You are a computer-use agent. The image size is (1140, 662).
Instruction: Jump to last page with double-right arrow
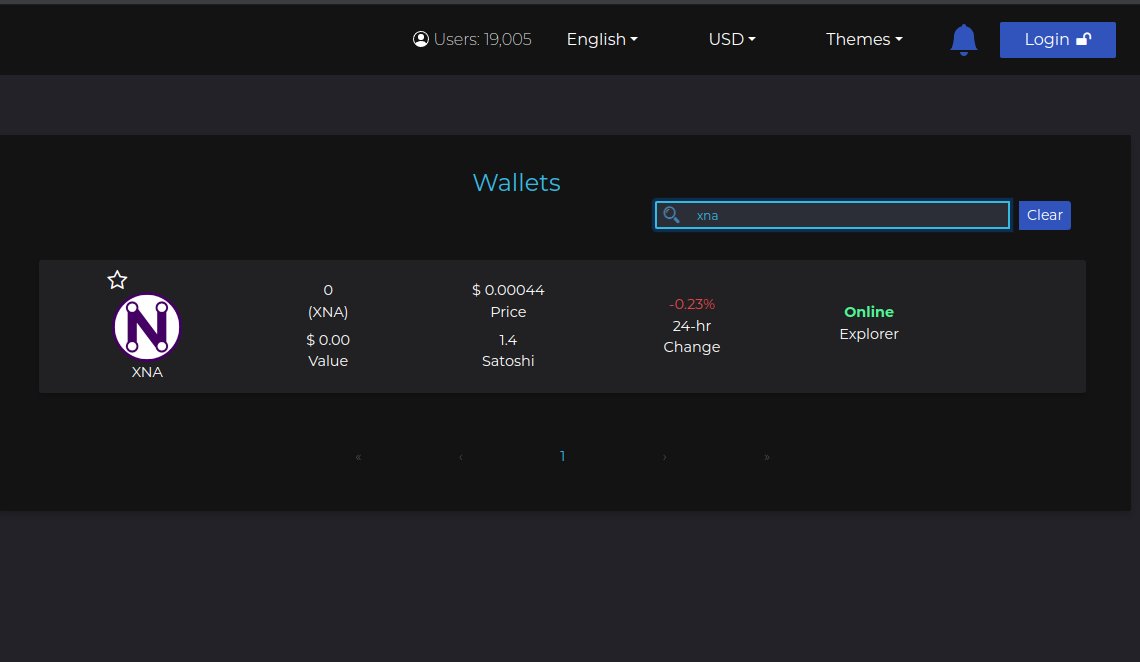[766, 457]
